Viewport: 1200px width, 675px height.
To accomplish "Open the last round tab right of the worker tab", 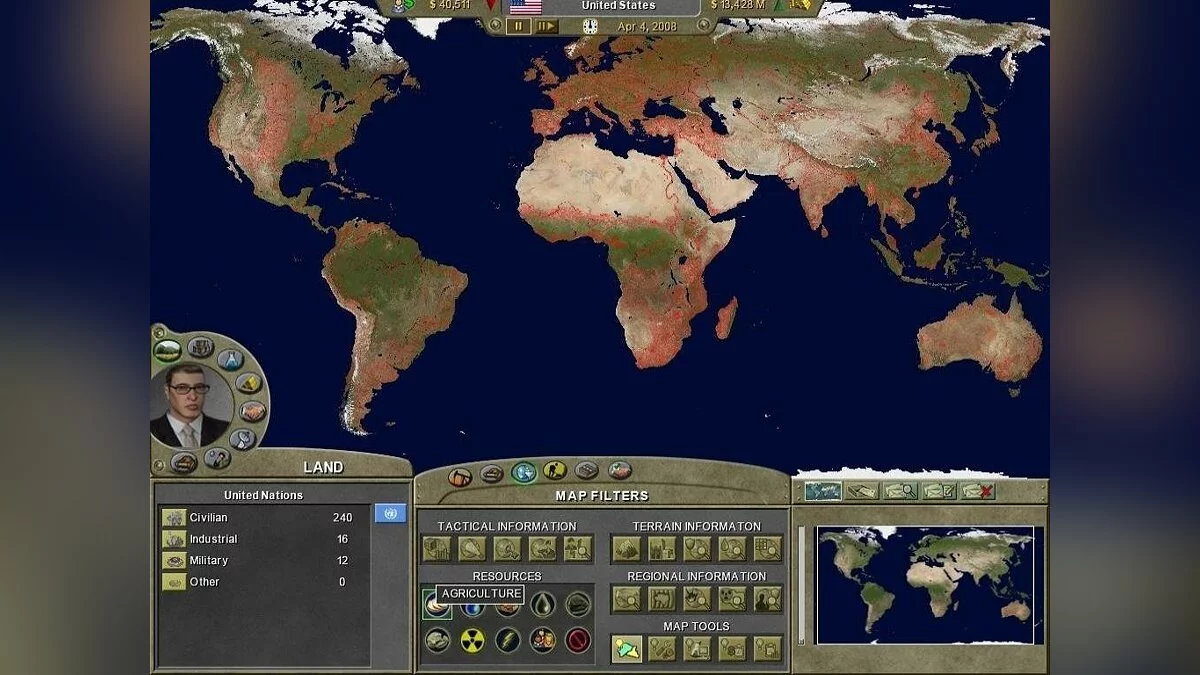I will [620, 470].
